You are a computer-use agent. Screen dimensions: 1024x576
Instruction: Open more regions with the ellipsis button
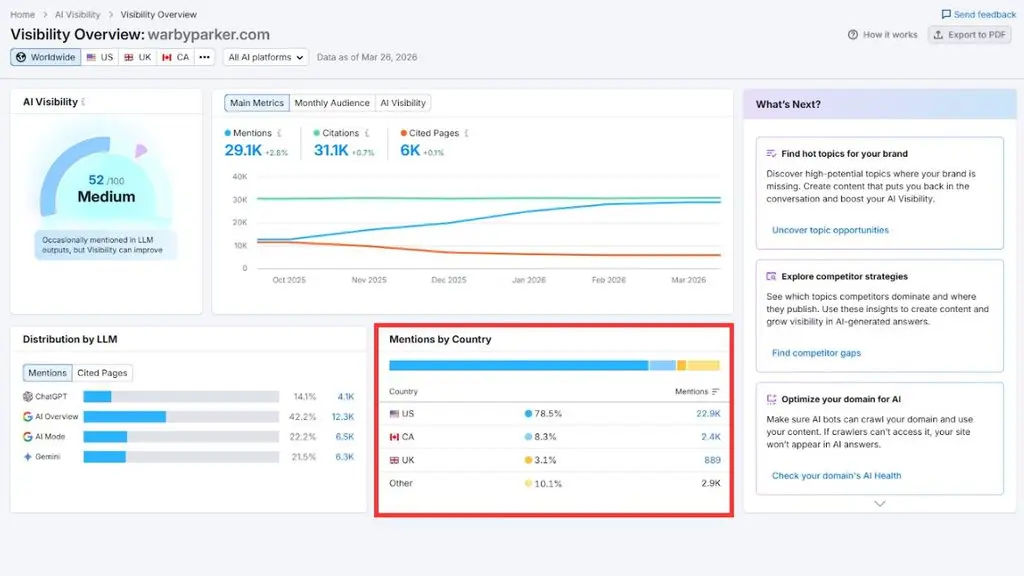pyautogui.click(x=204, y=57)
